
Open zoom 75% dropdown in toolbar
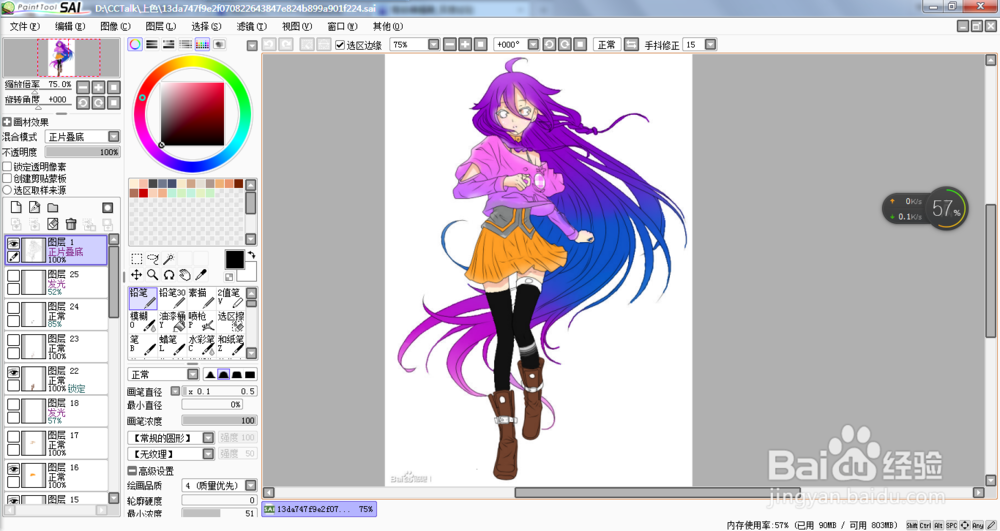(x=434, y=44)
